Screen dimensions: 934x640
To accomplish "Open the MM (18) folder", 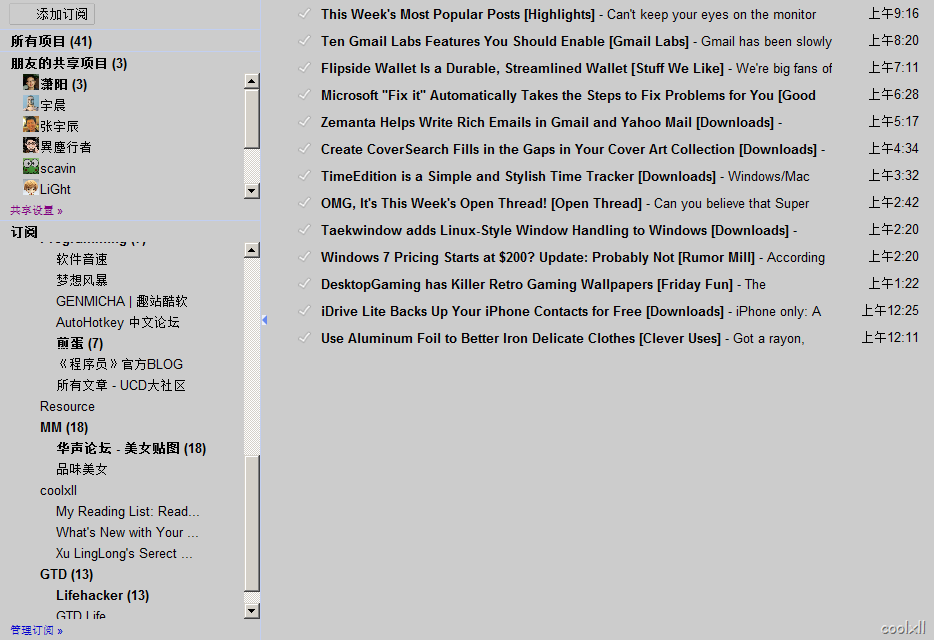I will coord(64,427).
